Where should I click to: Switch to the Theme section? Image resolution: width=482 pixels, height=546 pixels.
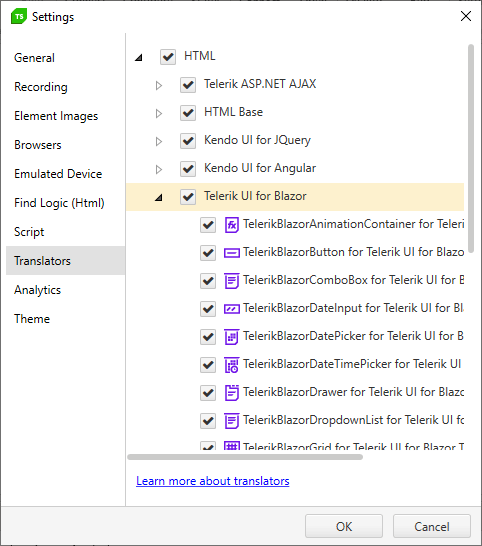coord(65,319)
